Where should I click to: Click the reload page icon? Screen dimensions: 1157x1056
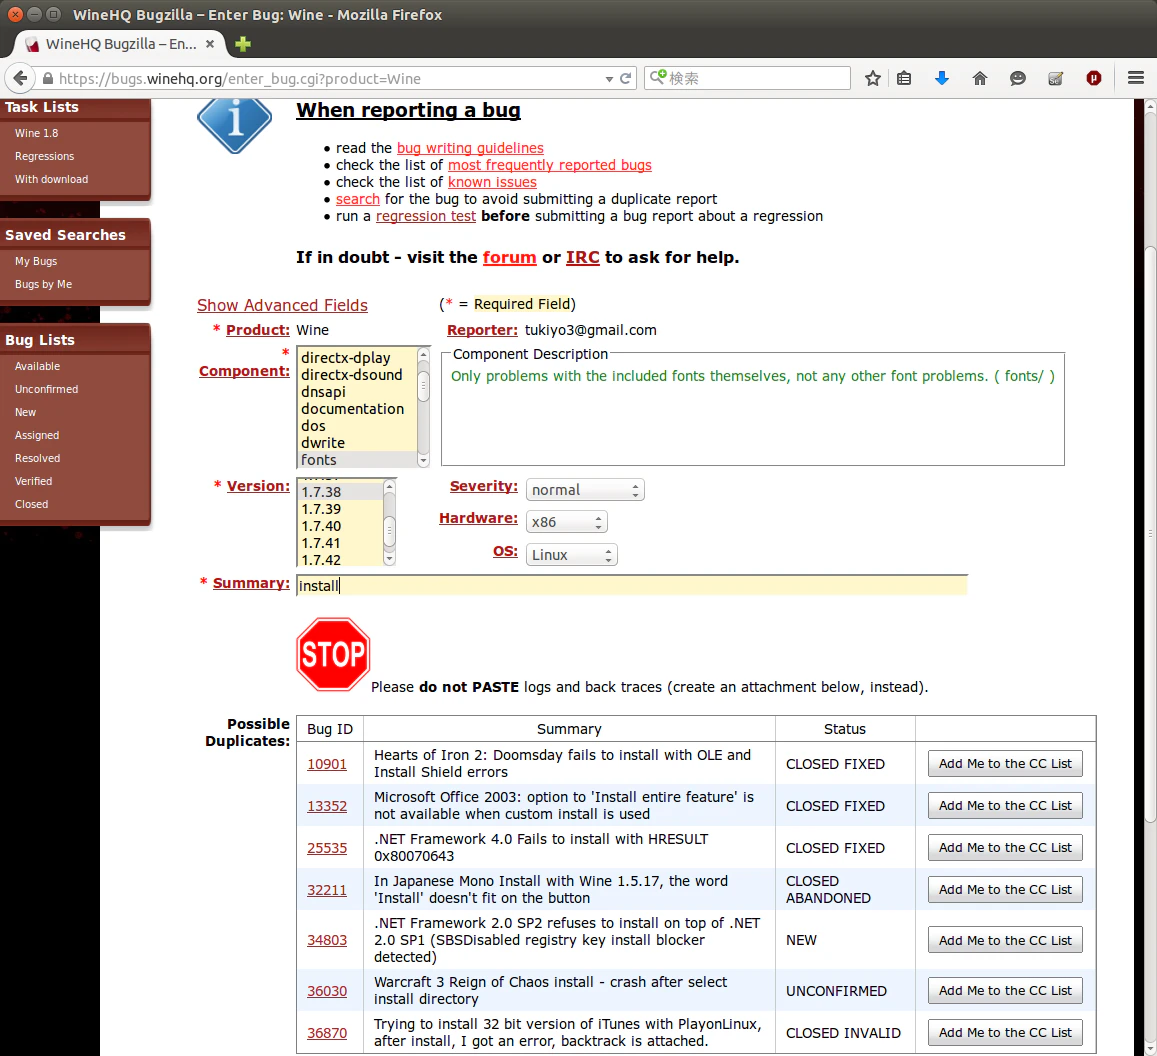[x=626, y=78]
